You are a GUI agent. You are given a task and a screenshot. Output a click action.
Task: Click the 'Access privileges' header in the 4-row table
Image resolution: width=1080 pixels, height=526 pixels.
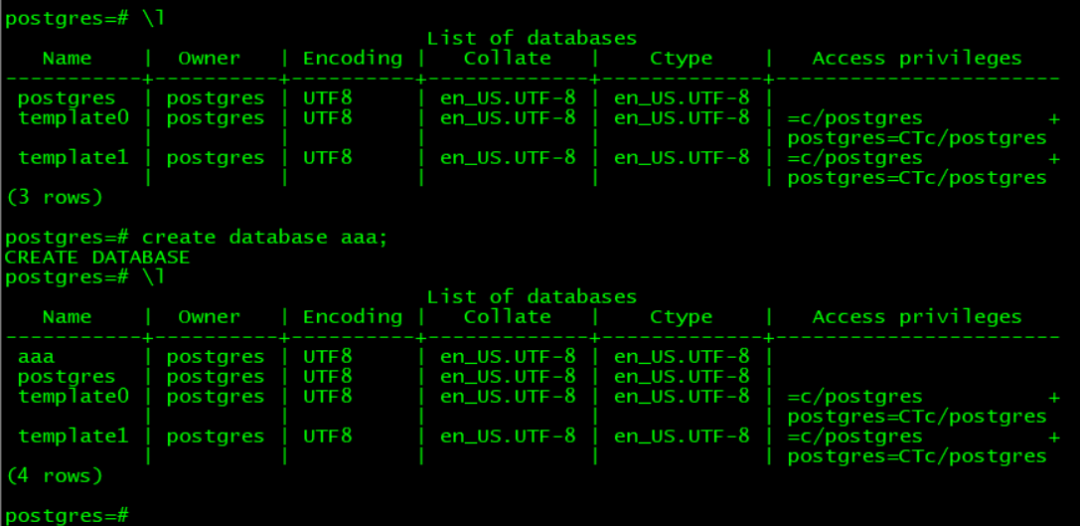click(917, 317)
